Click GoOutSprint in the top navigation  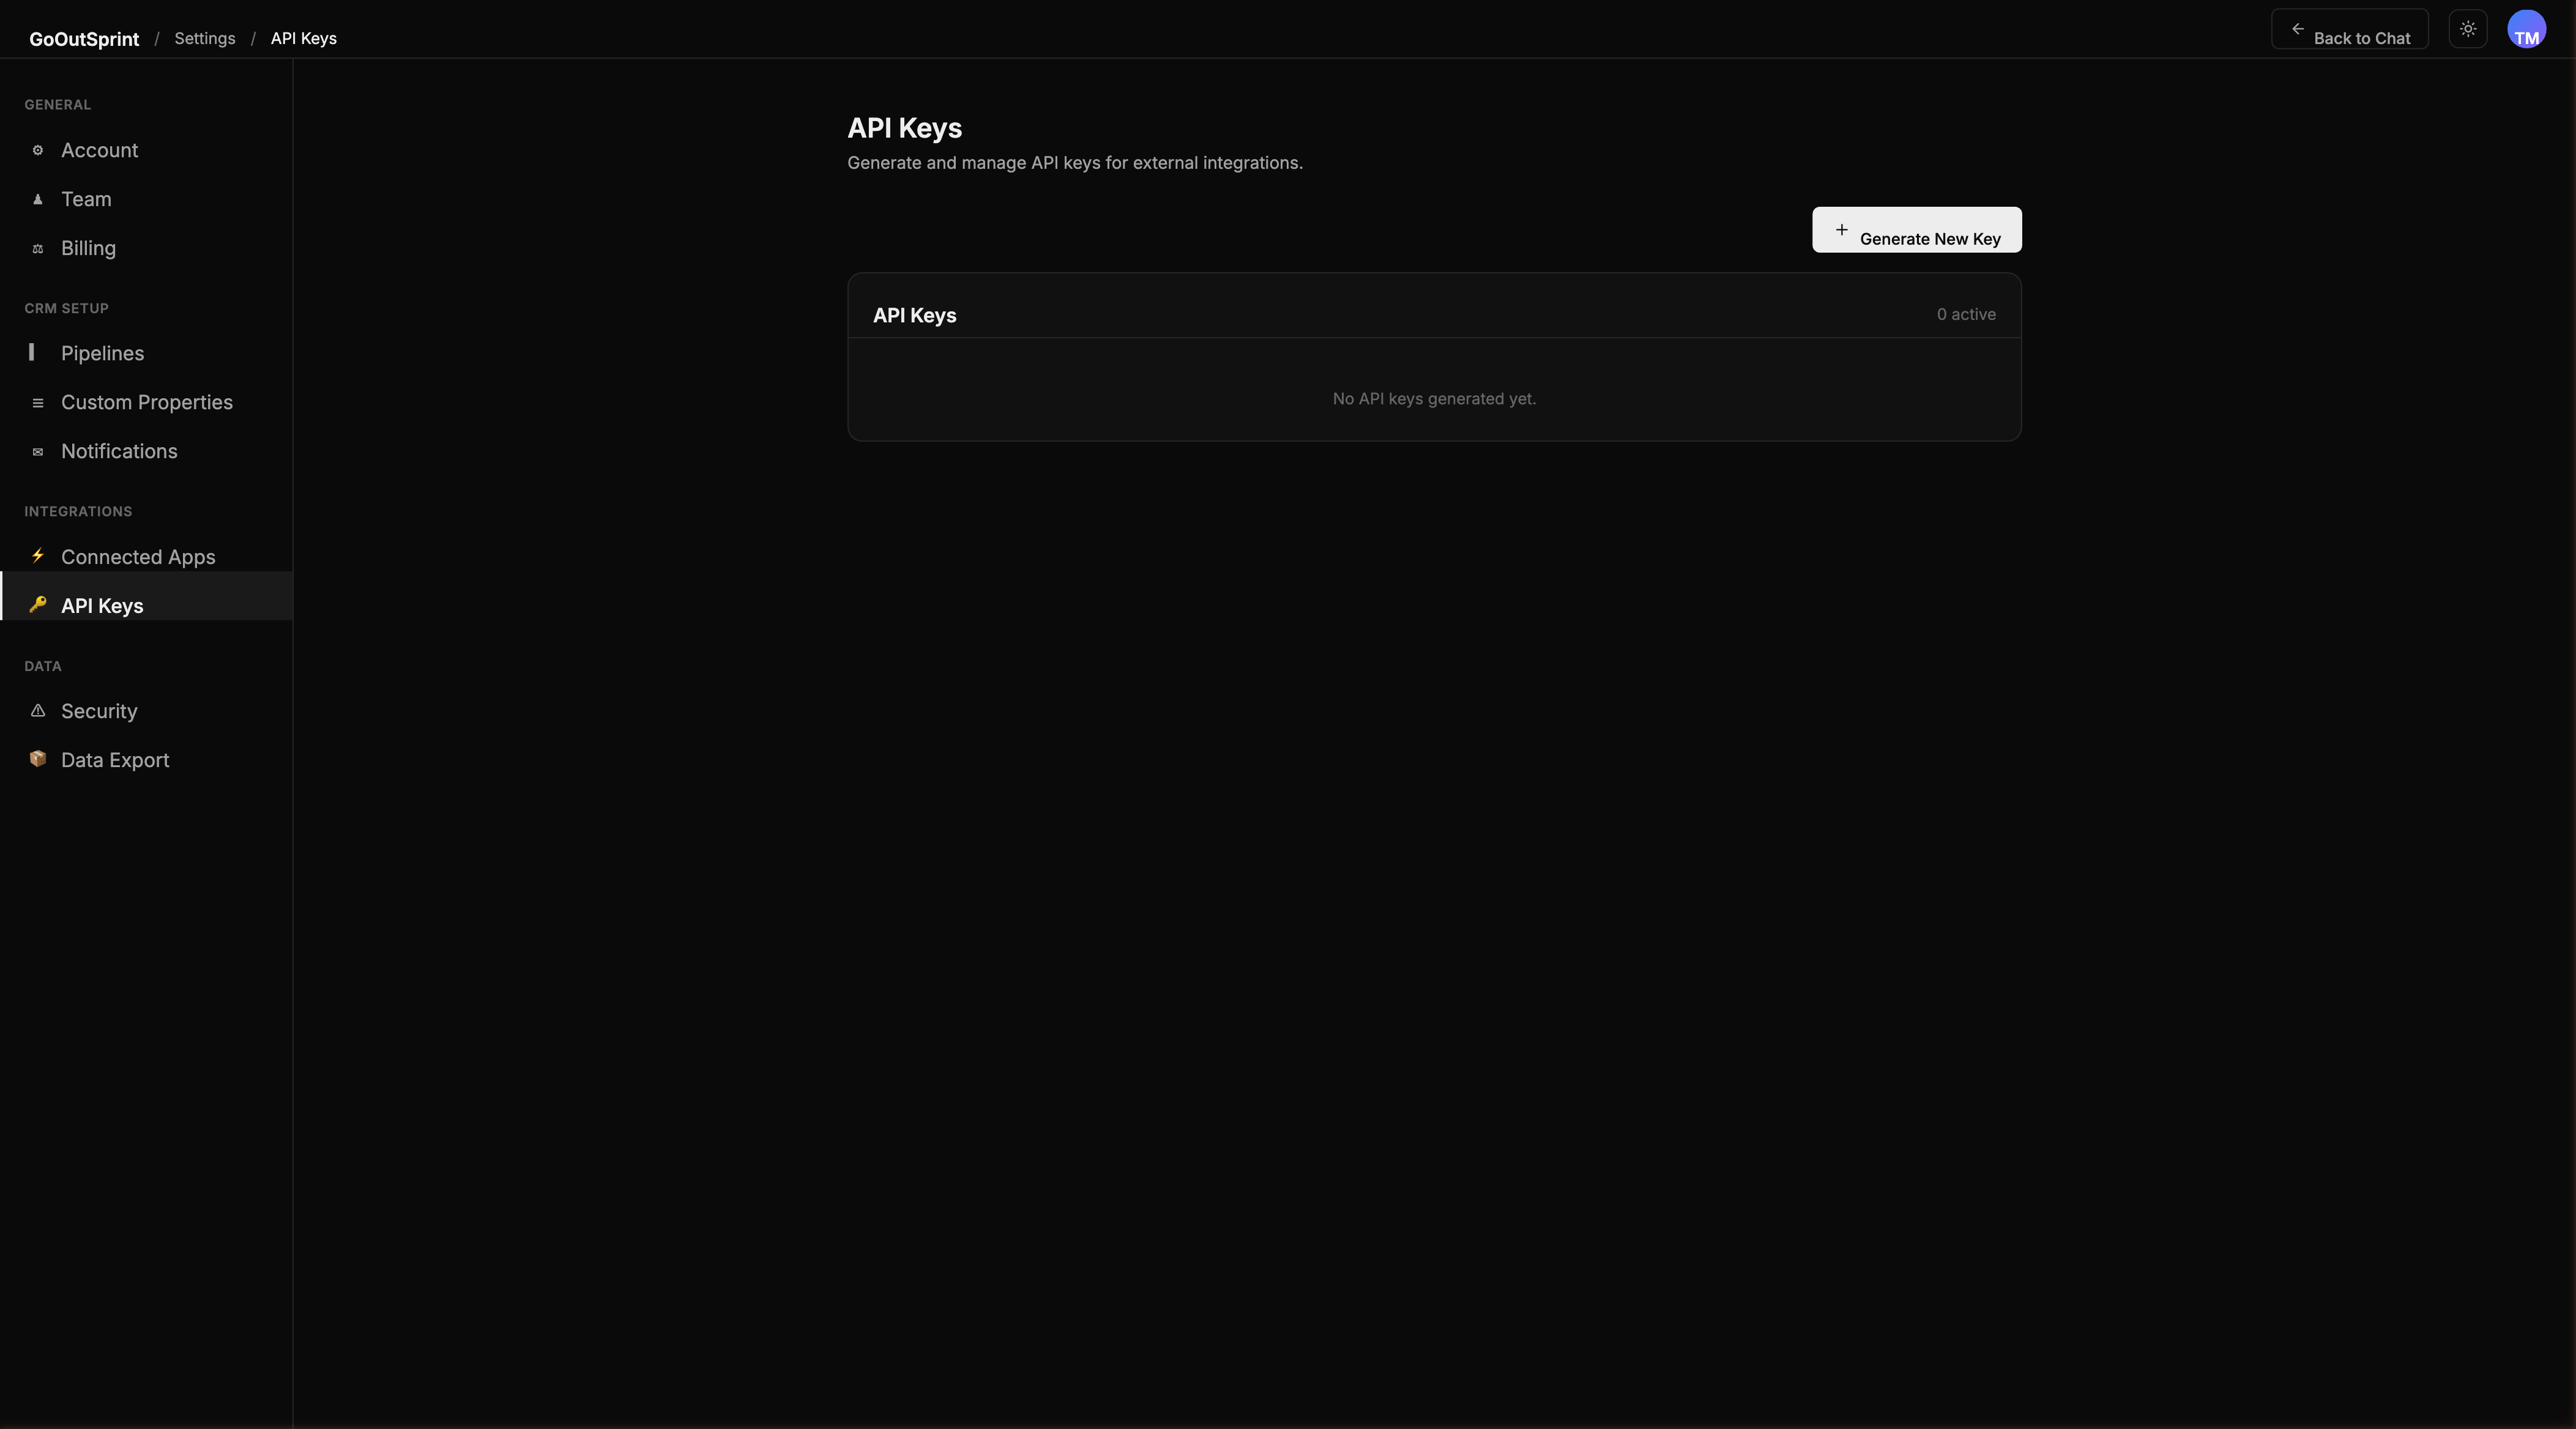click(83, 38)
